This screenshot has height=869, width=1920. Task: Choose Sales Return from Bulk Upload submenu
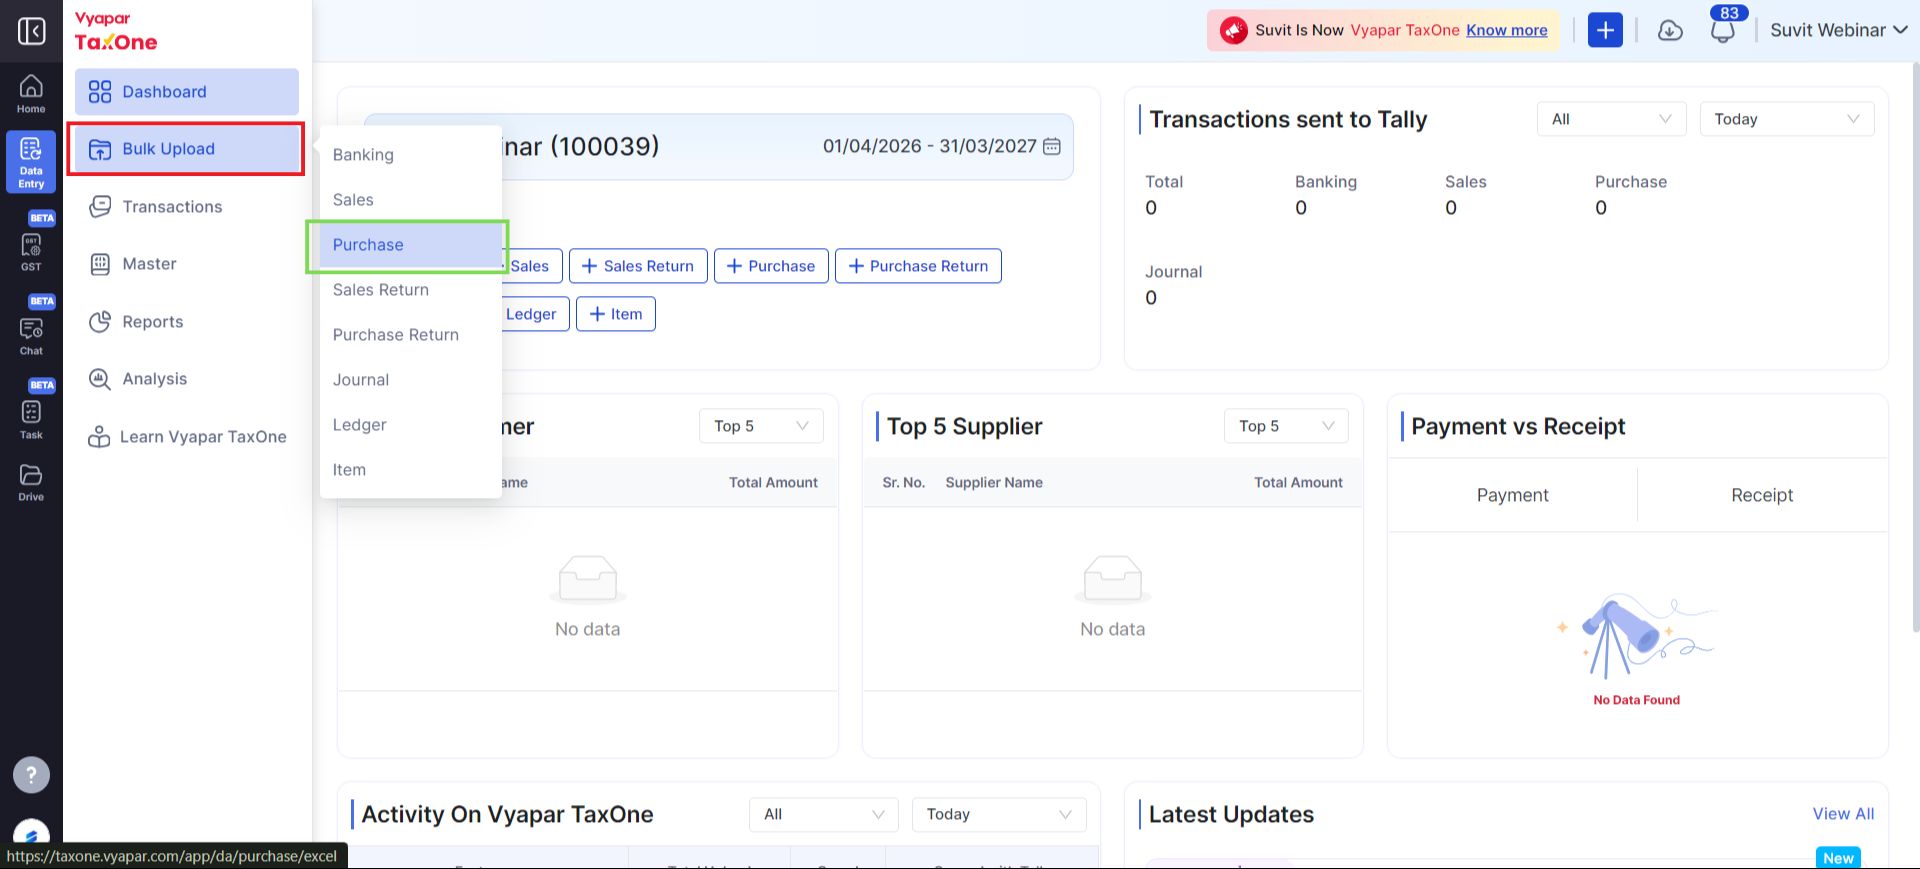coord(410,290)
